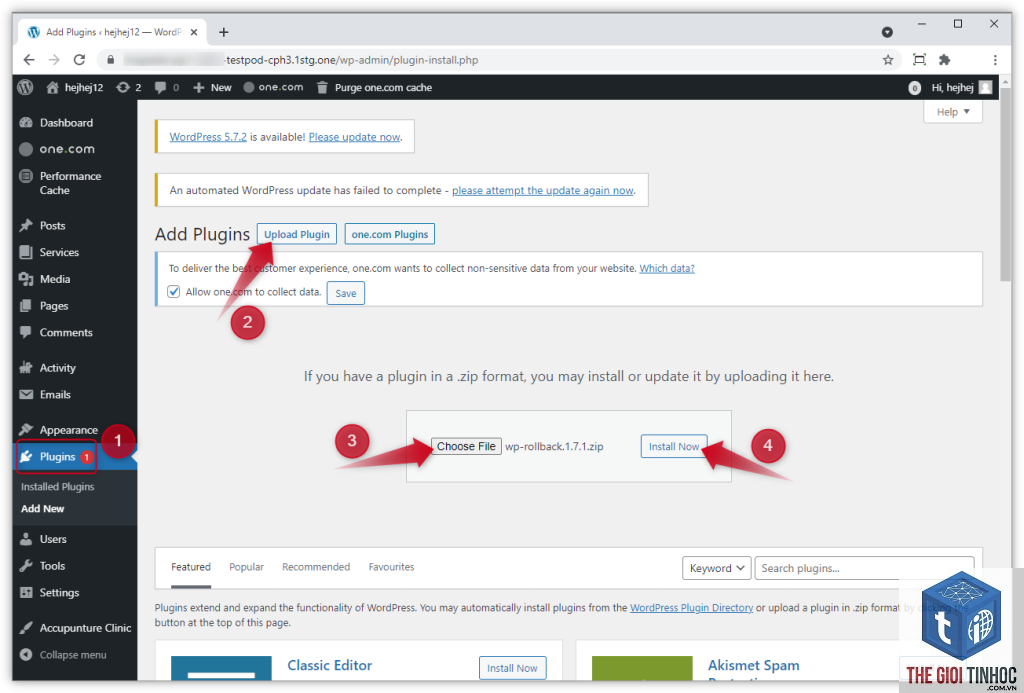This screenshot has width=1024, height=693.
Task: Reload the page with refresh icon
Action: (x=79, y=59)
